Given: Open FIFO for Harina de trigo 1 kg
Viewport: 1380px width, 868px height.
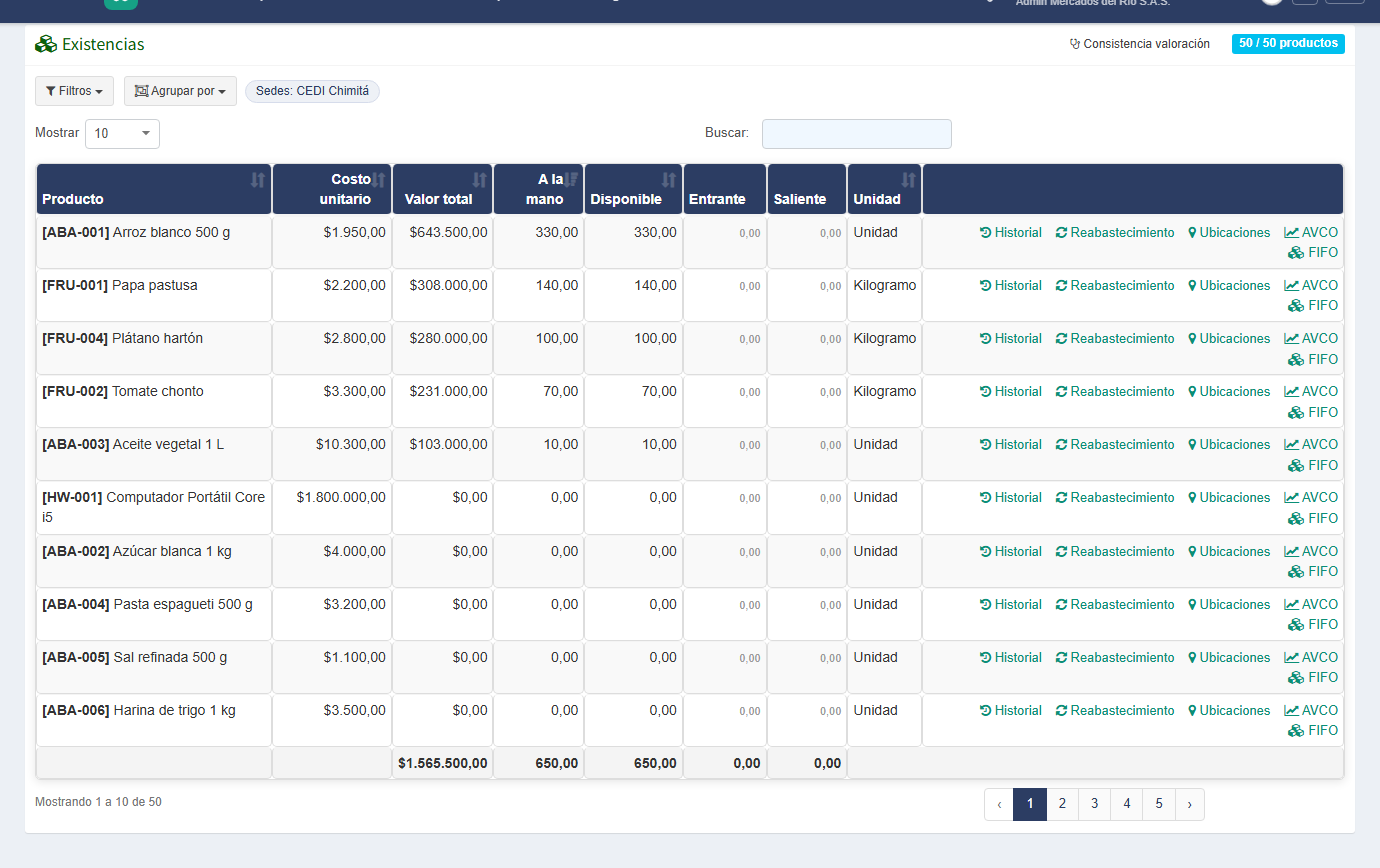Looking at the screenshot, I should pos(1313,731).
